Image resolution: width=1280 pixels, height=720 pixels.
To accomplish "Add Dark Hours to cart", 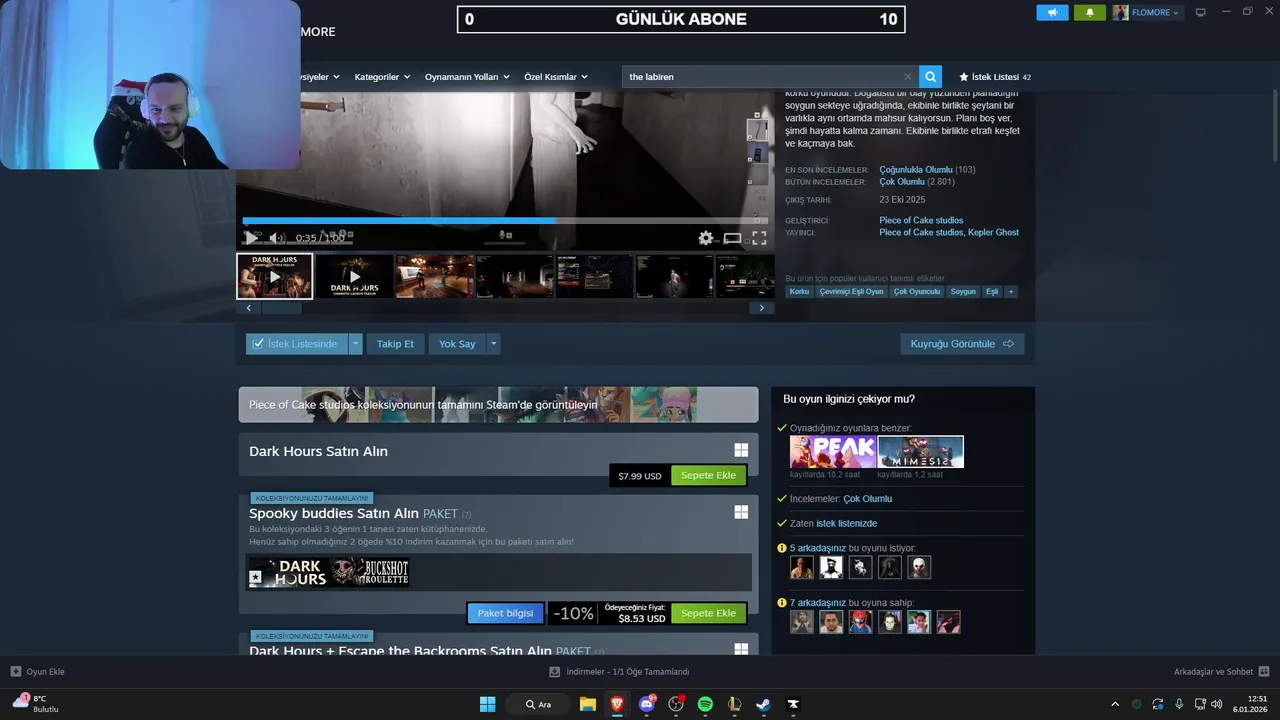I will [709, 476].
